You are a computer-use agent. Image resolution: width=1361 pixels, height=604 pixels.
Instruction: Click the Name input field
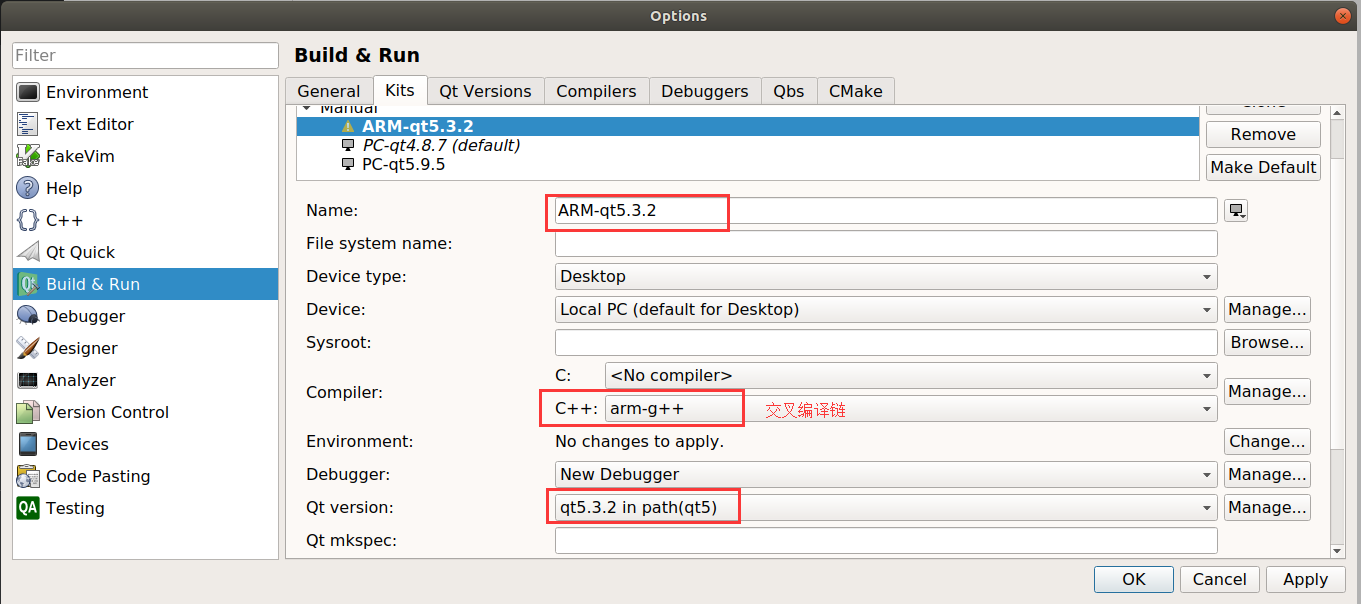(886, 210)
